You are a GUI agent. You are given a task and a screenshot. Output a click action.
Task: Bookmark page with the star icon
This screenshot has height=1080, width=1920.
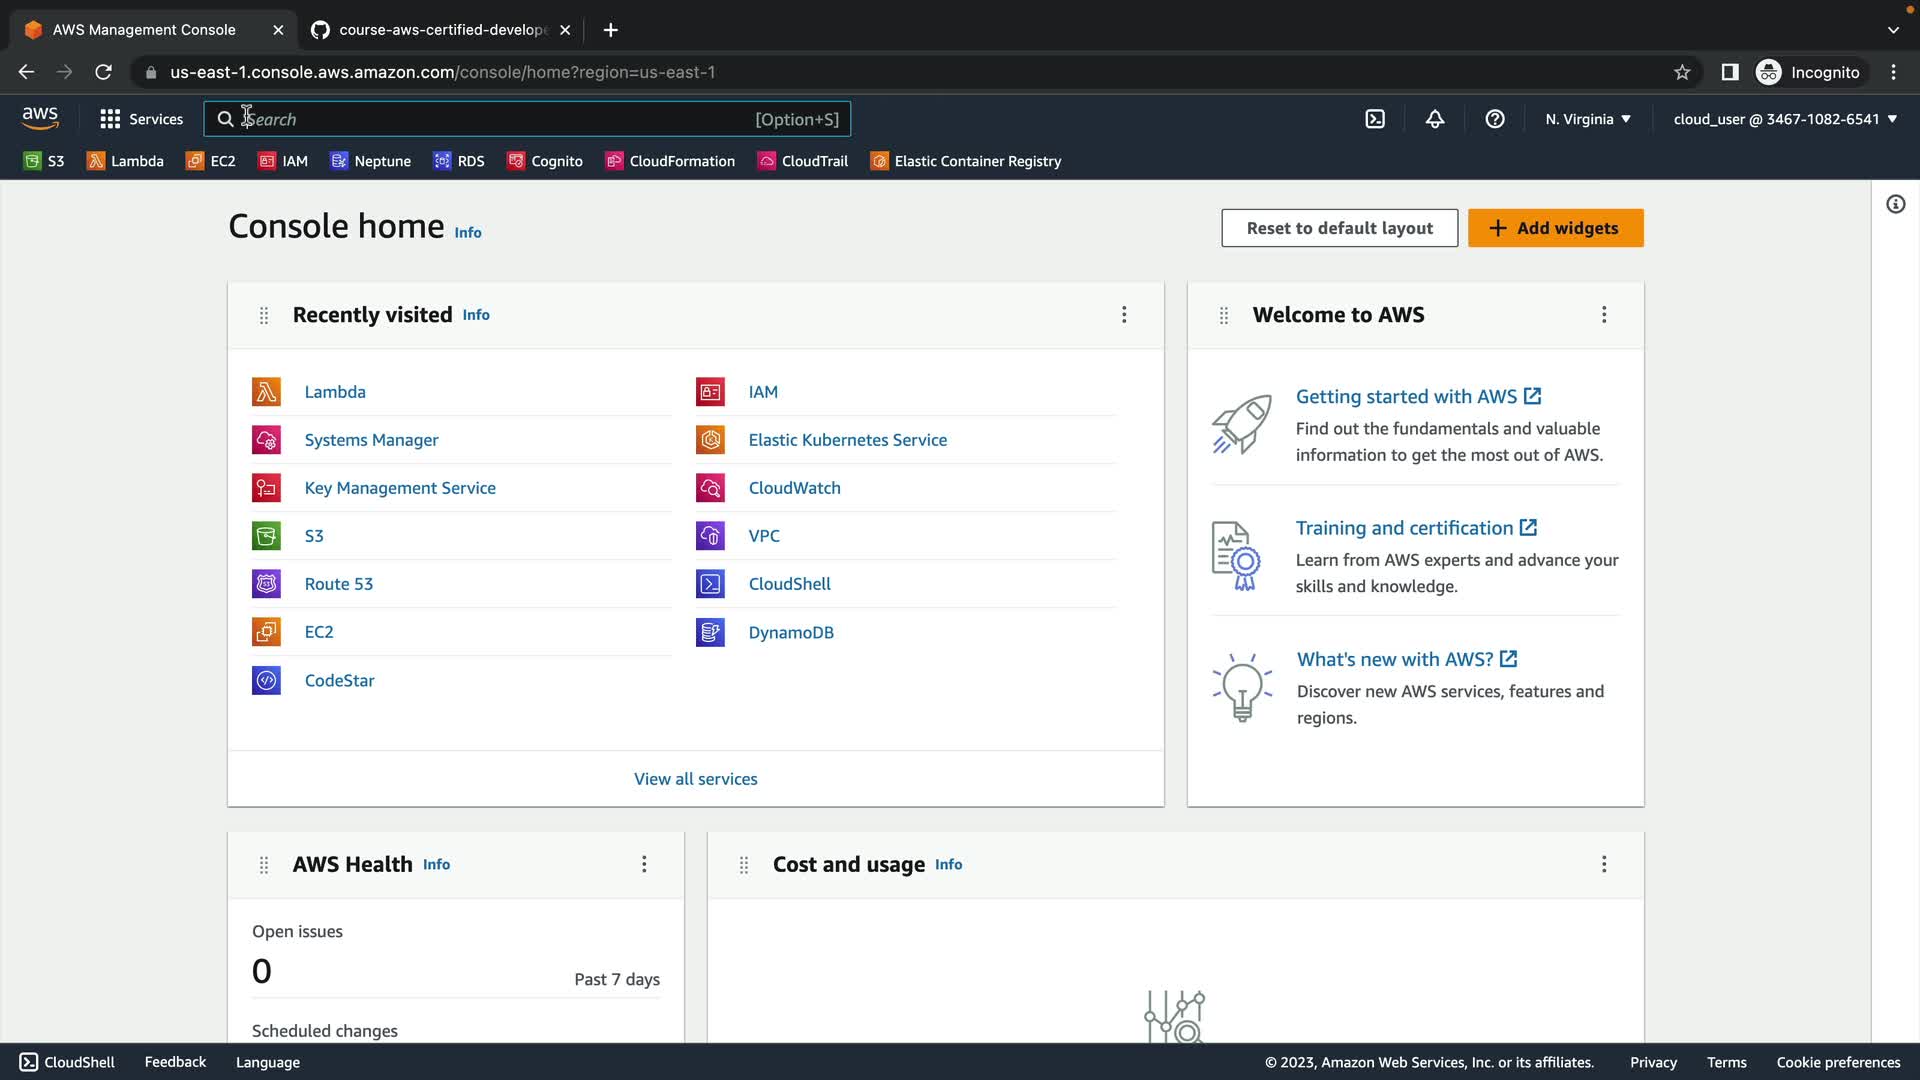point(1682,72)
